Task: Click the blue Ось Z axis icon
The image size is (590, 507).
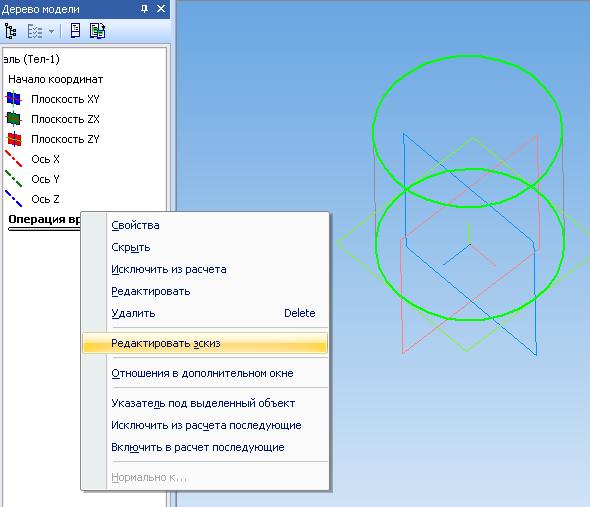Action: click(x=14, y=199)
